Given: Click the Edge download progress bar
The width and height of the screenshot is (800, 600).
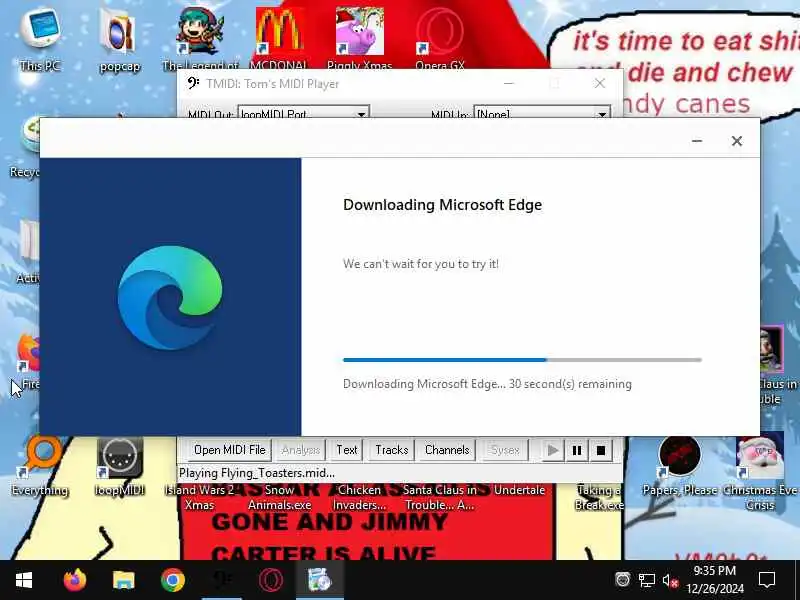Looking at the screenshot, I should tap(522, 360).
